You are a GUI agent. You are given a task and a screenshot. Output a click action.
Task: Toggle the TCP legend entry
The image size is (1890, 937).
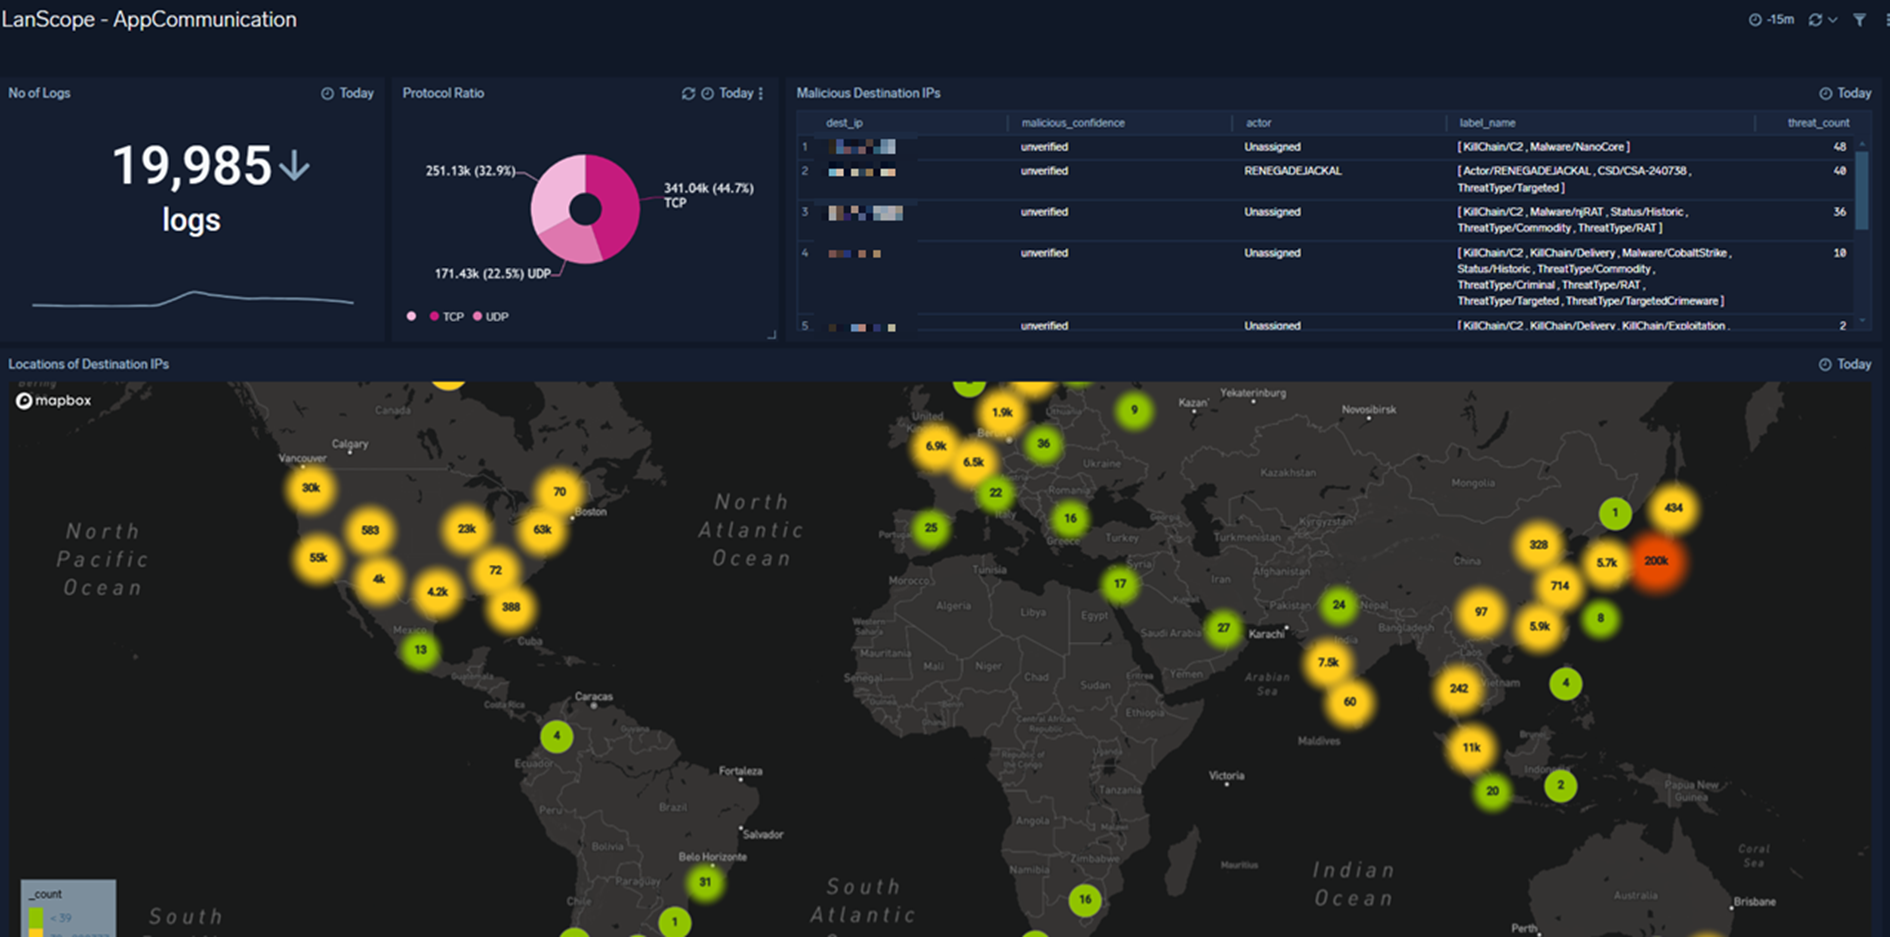click(447, 316)
